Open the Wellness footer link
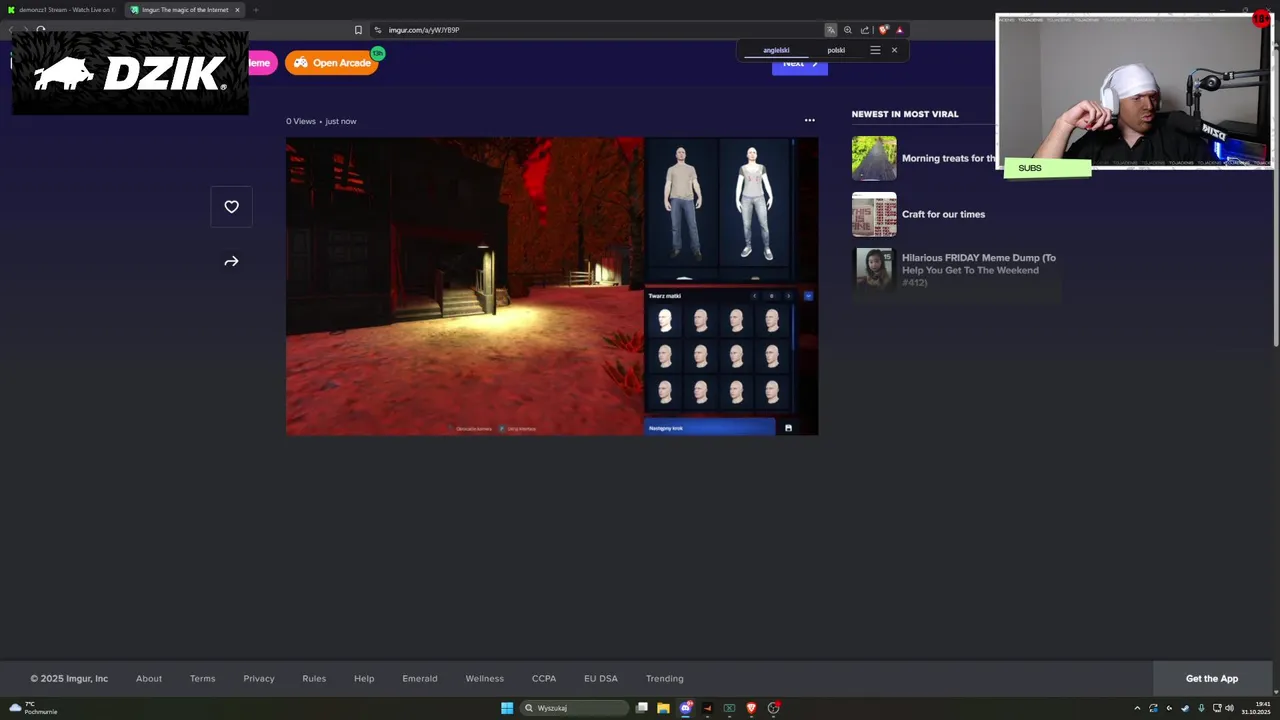 tap(485, 678)
